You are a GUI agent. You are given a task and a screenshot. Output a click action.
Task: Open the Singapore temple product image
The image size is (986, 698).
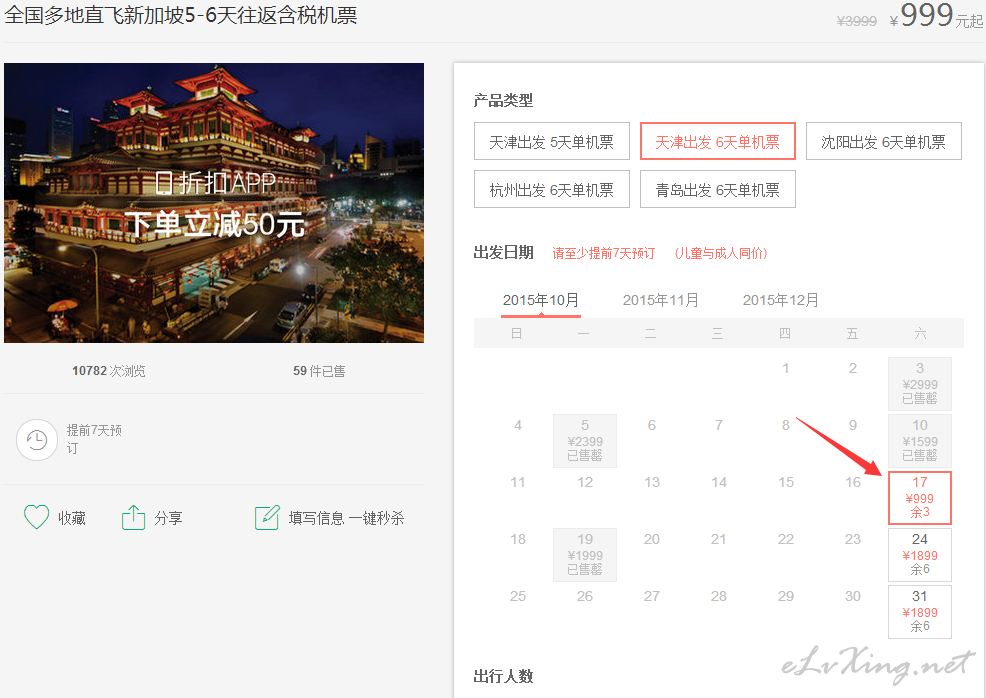(x=214, y=202)
